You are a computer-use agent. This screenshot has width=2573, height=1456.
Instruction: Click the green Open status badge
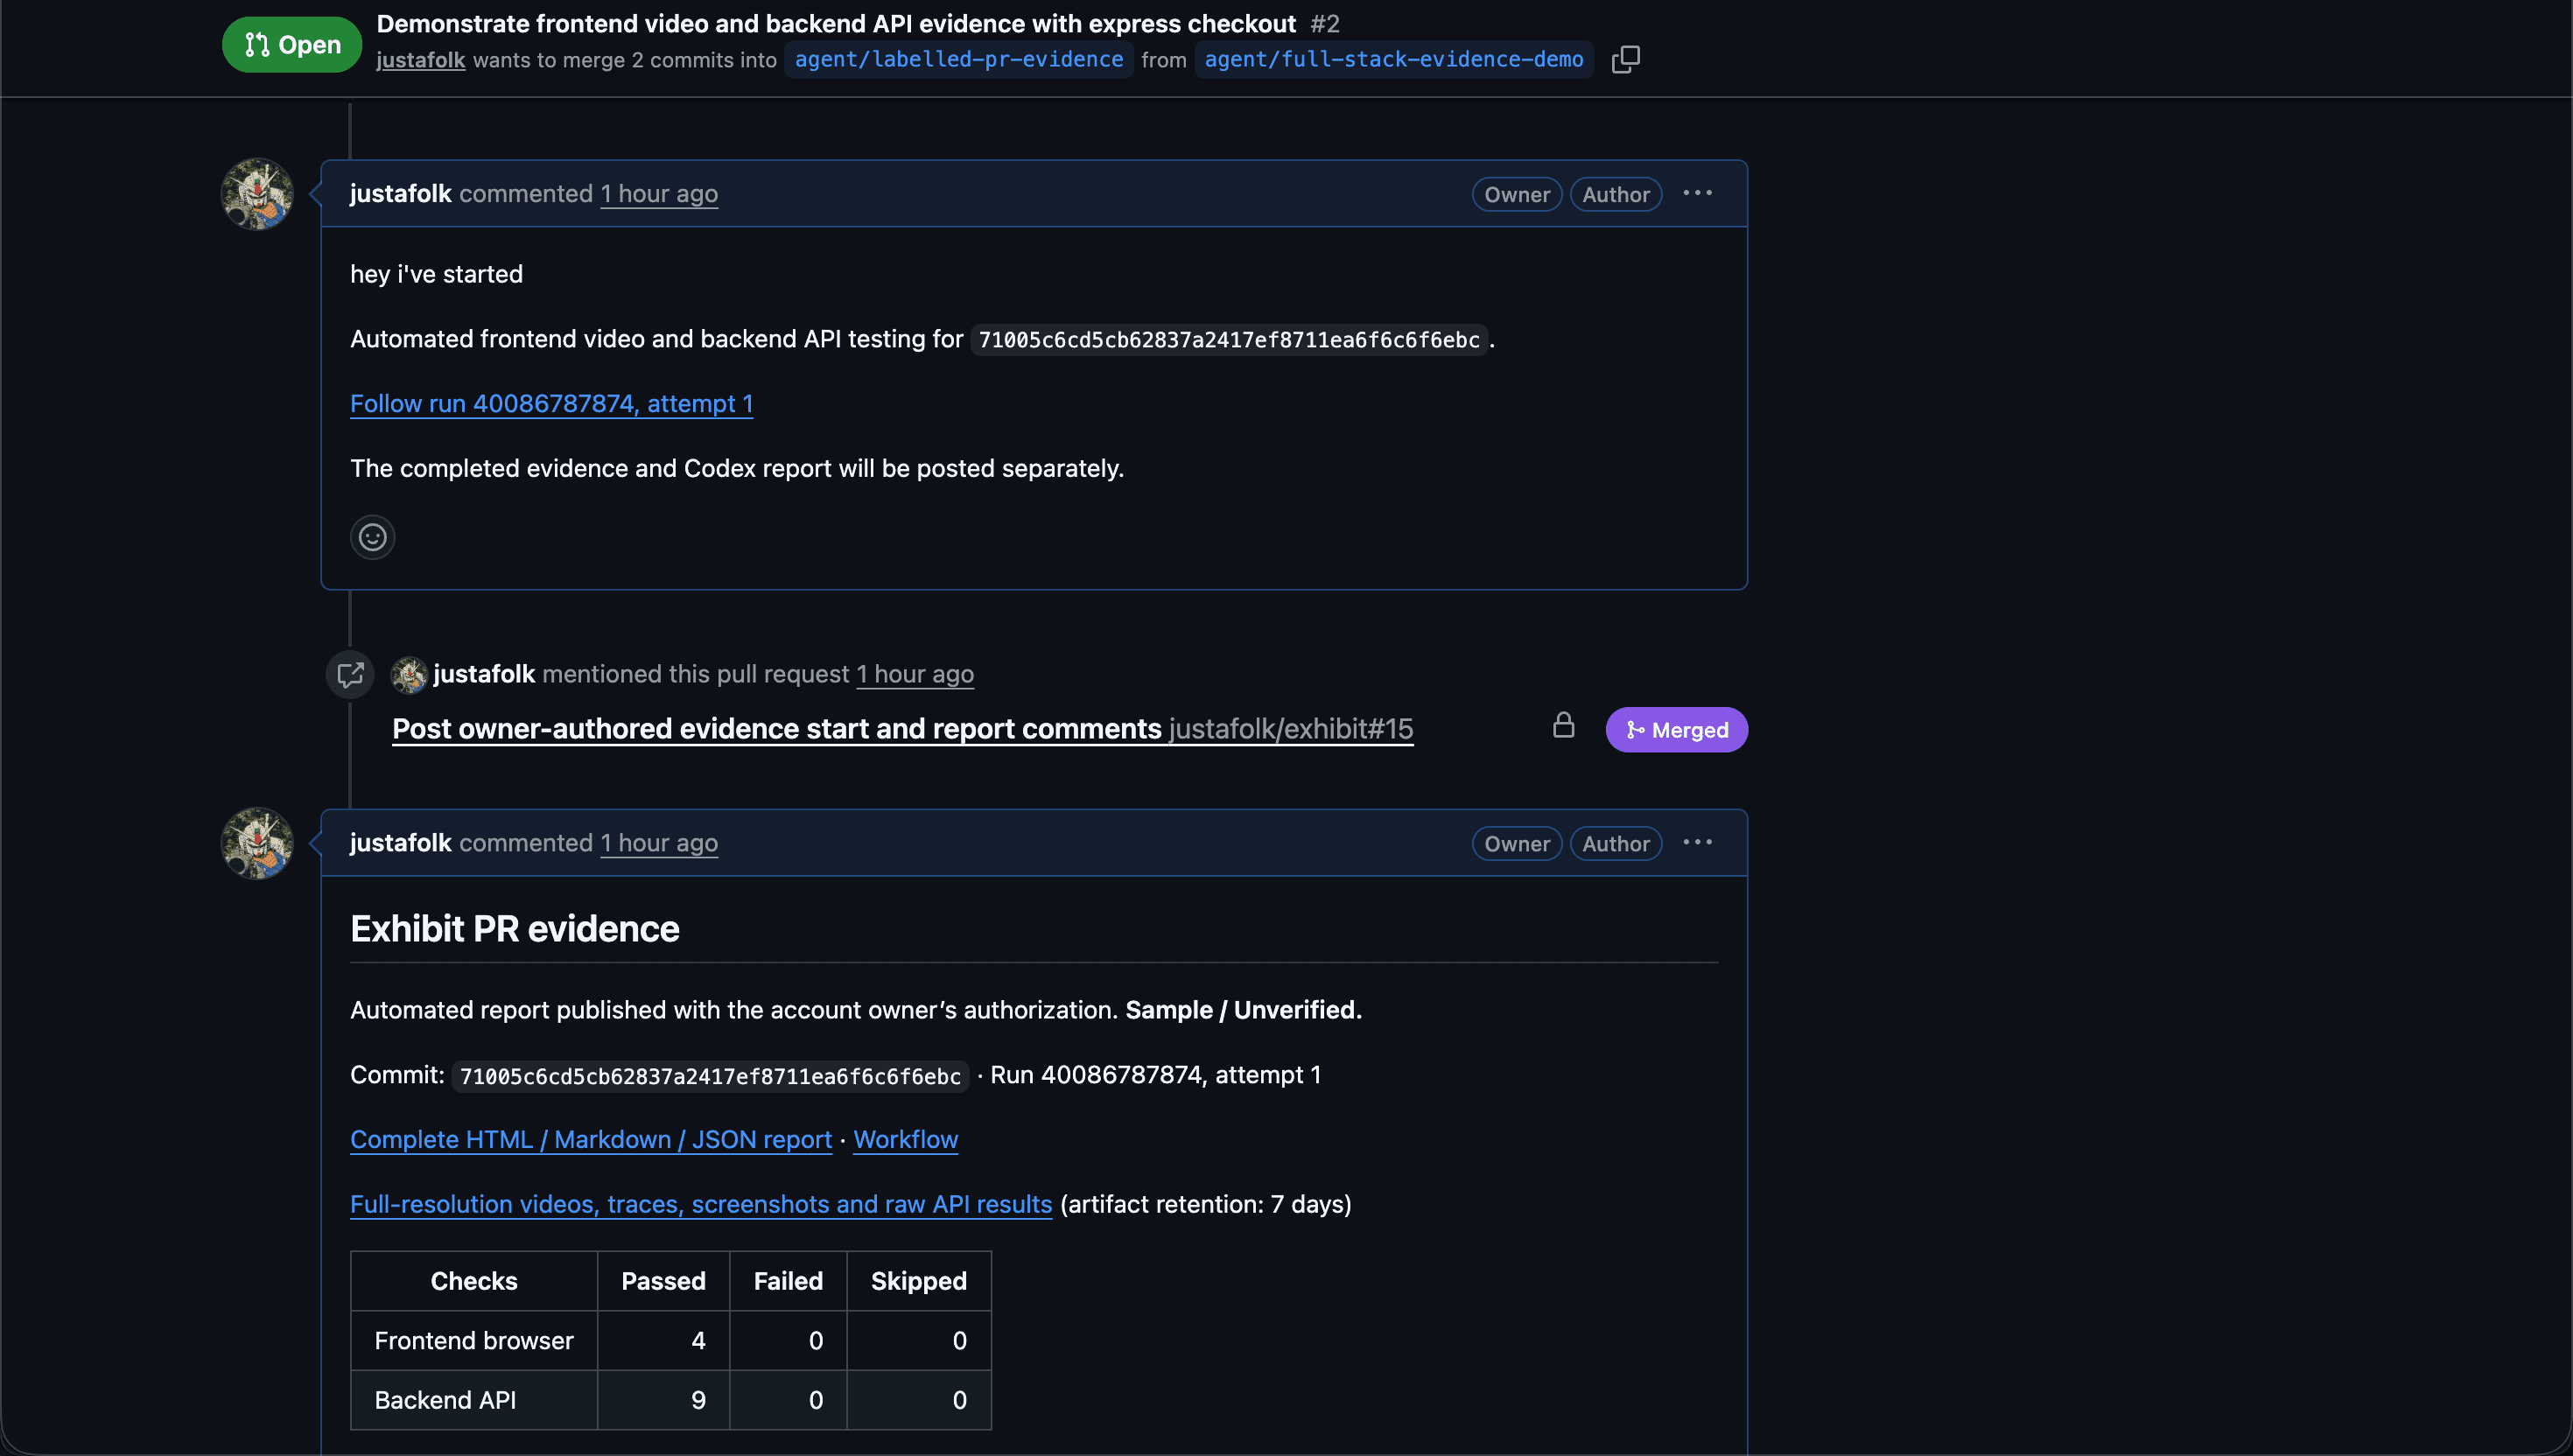point(291,45)
